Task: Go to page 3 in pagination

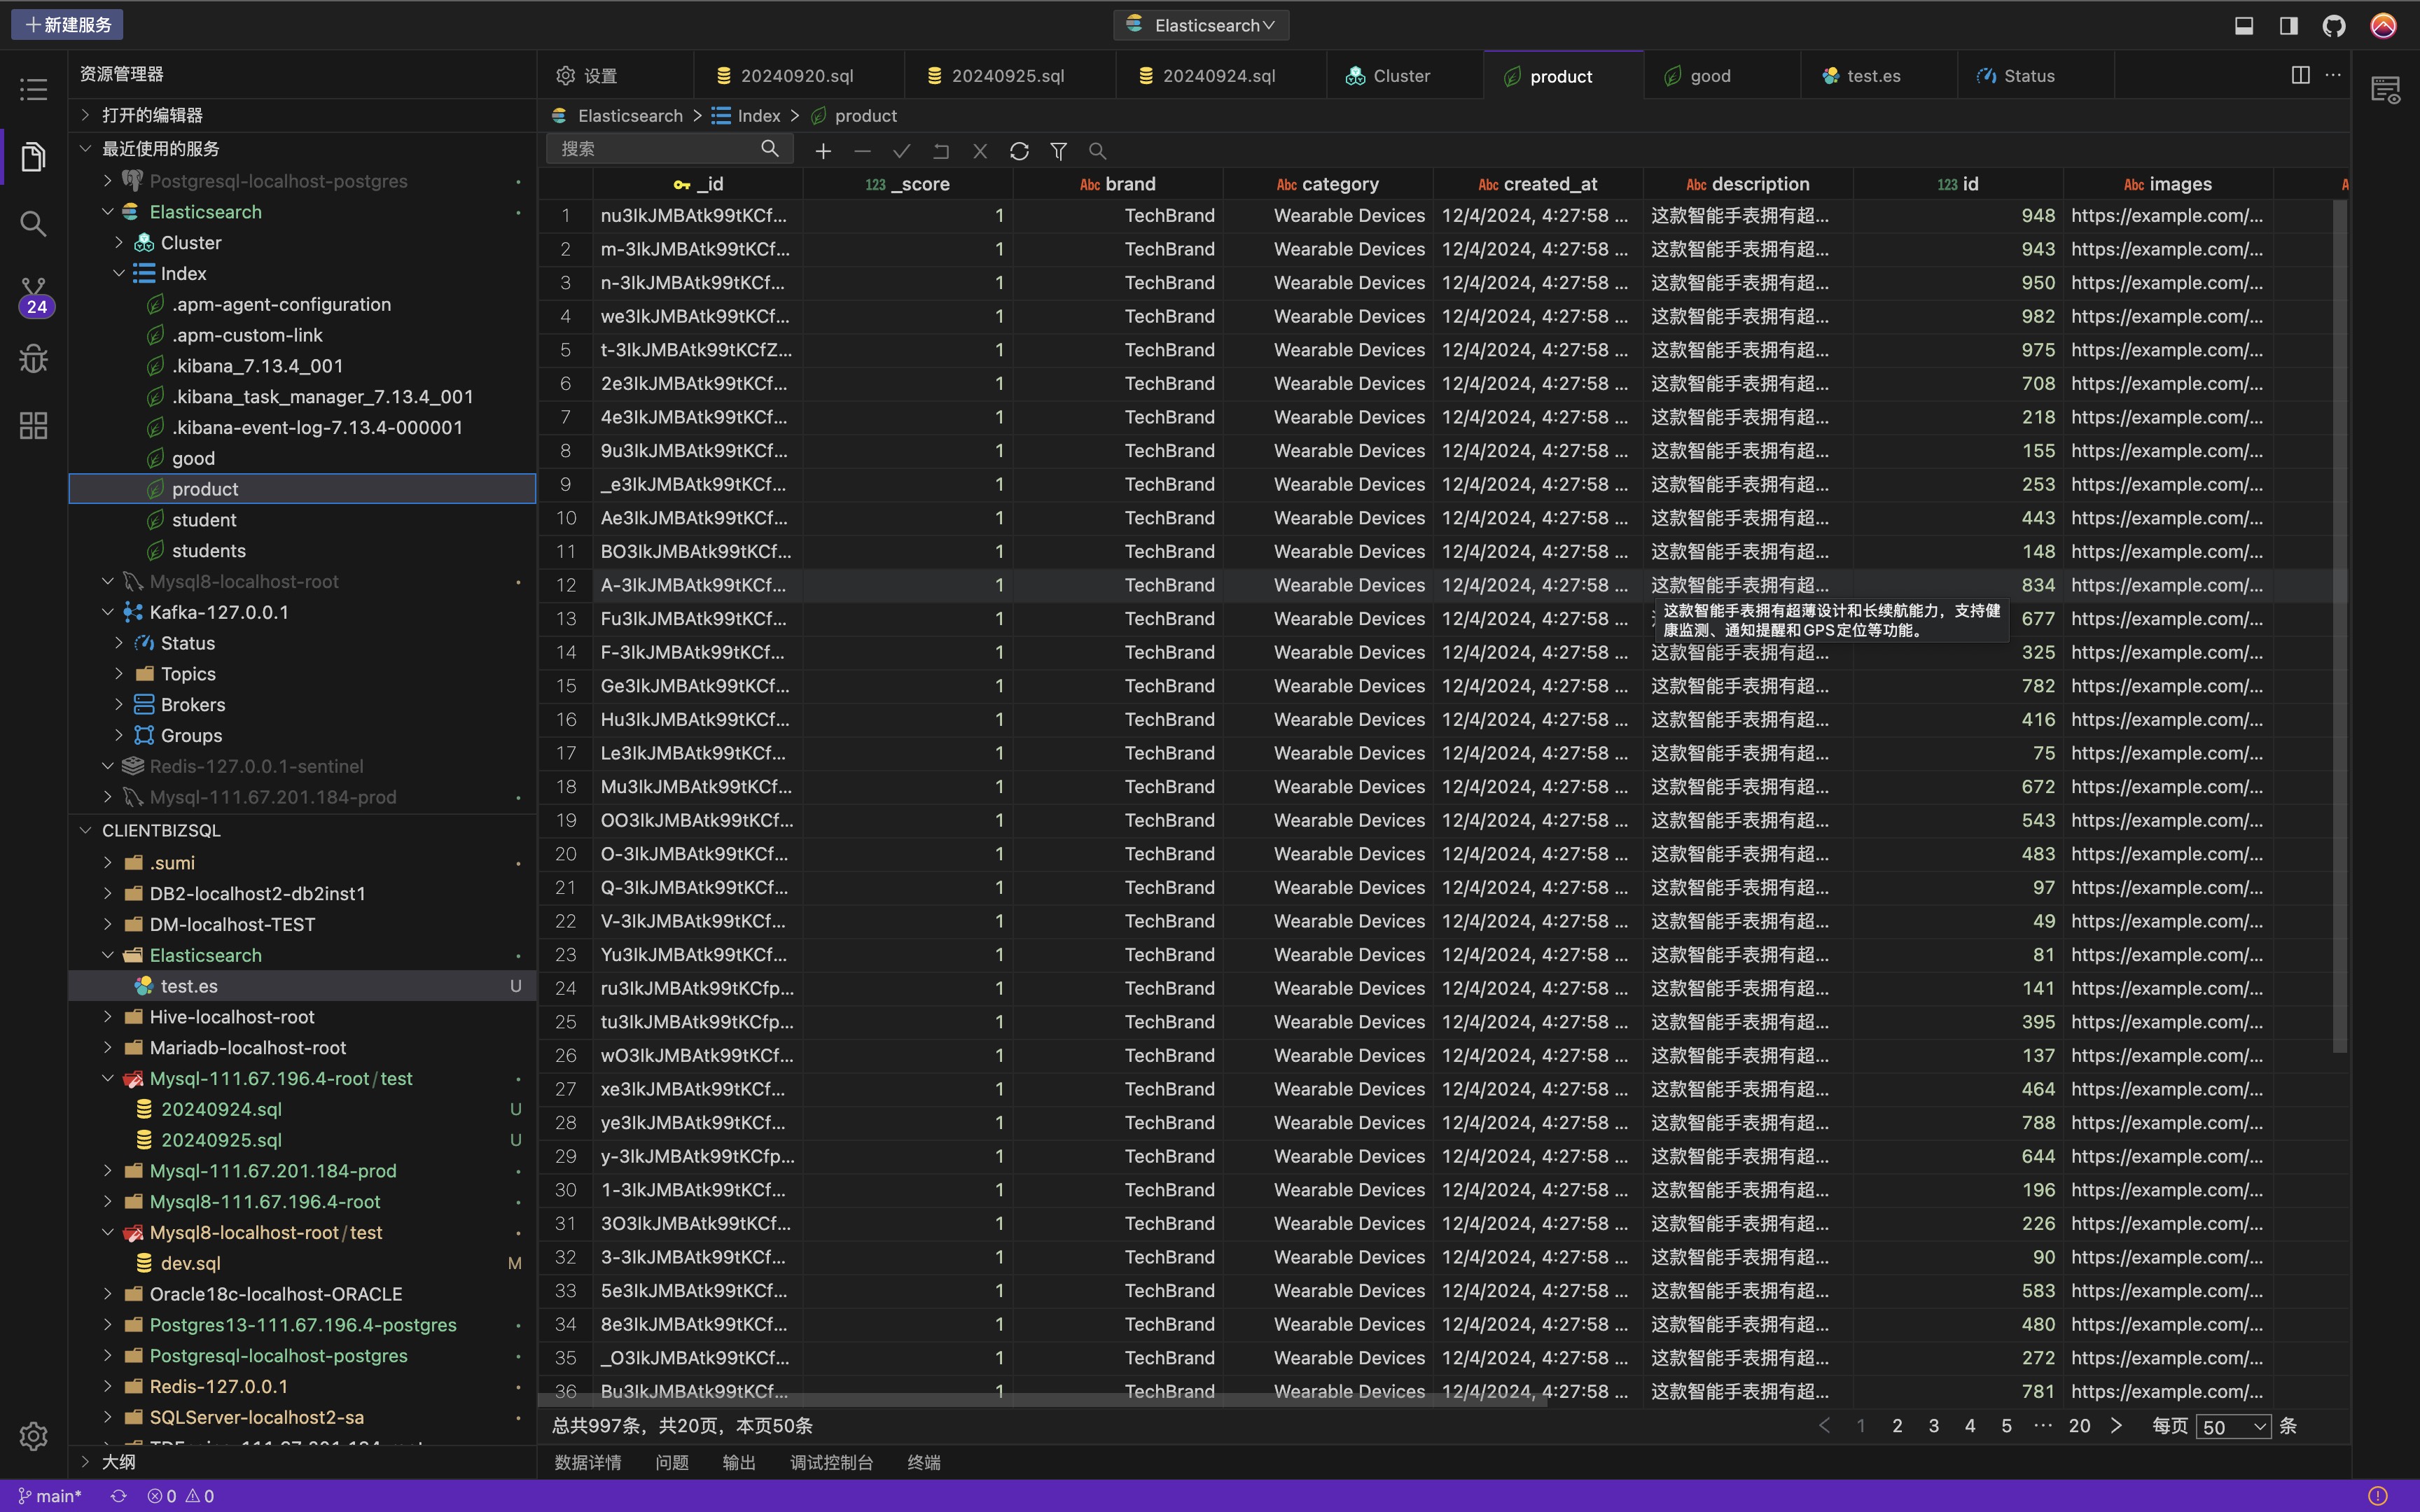Action: (1933, 1426)
